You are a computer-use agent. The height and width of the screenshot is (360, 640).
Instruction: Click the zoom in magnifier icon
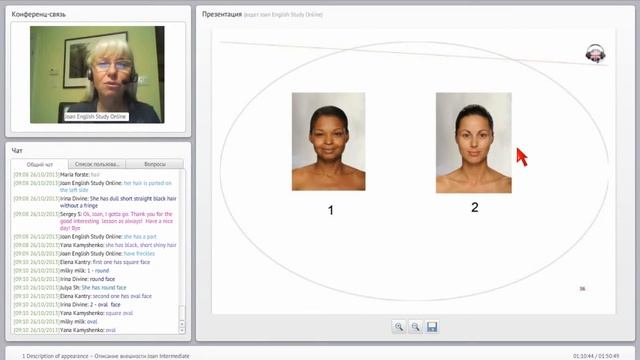pyautogui.click(x=399, y=327)
